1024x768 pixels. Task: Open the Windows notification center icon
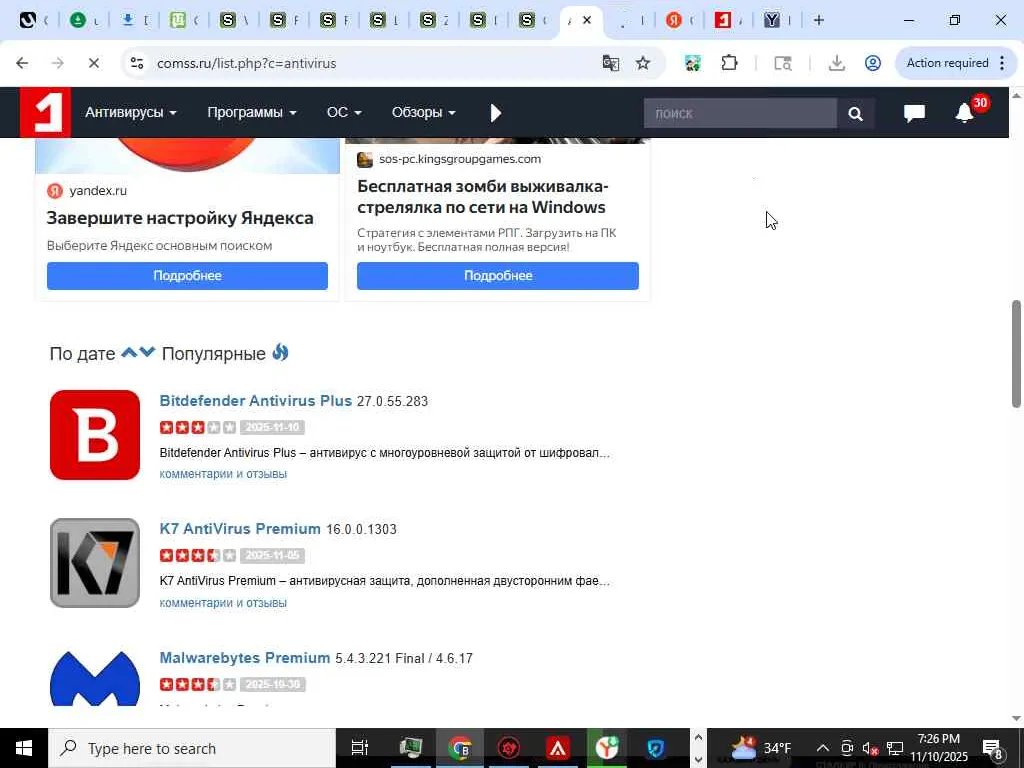click(992, 748)
